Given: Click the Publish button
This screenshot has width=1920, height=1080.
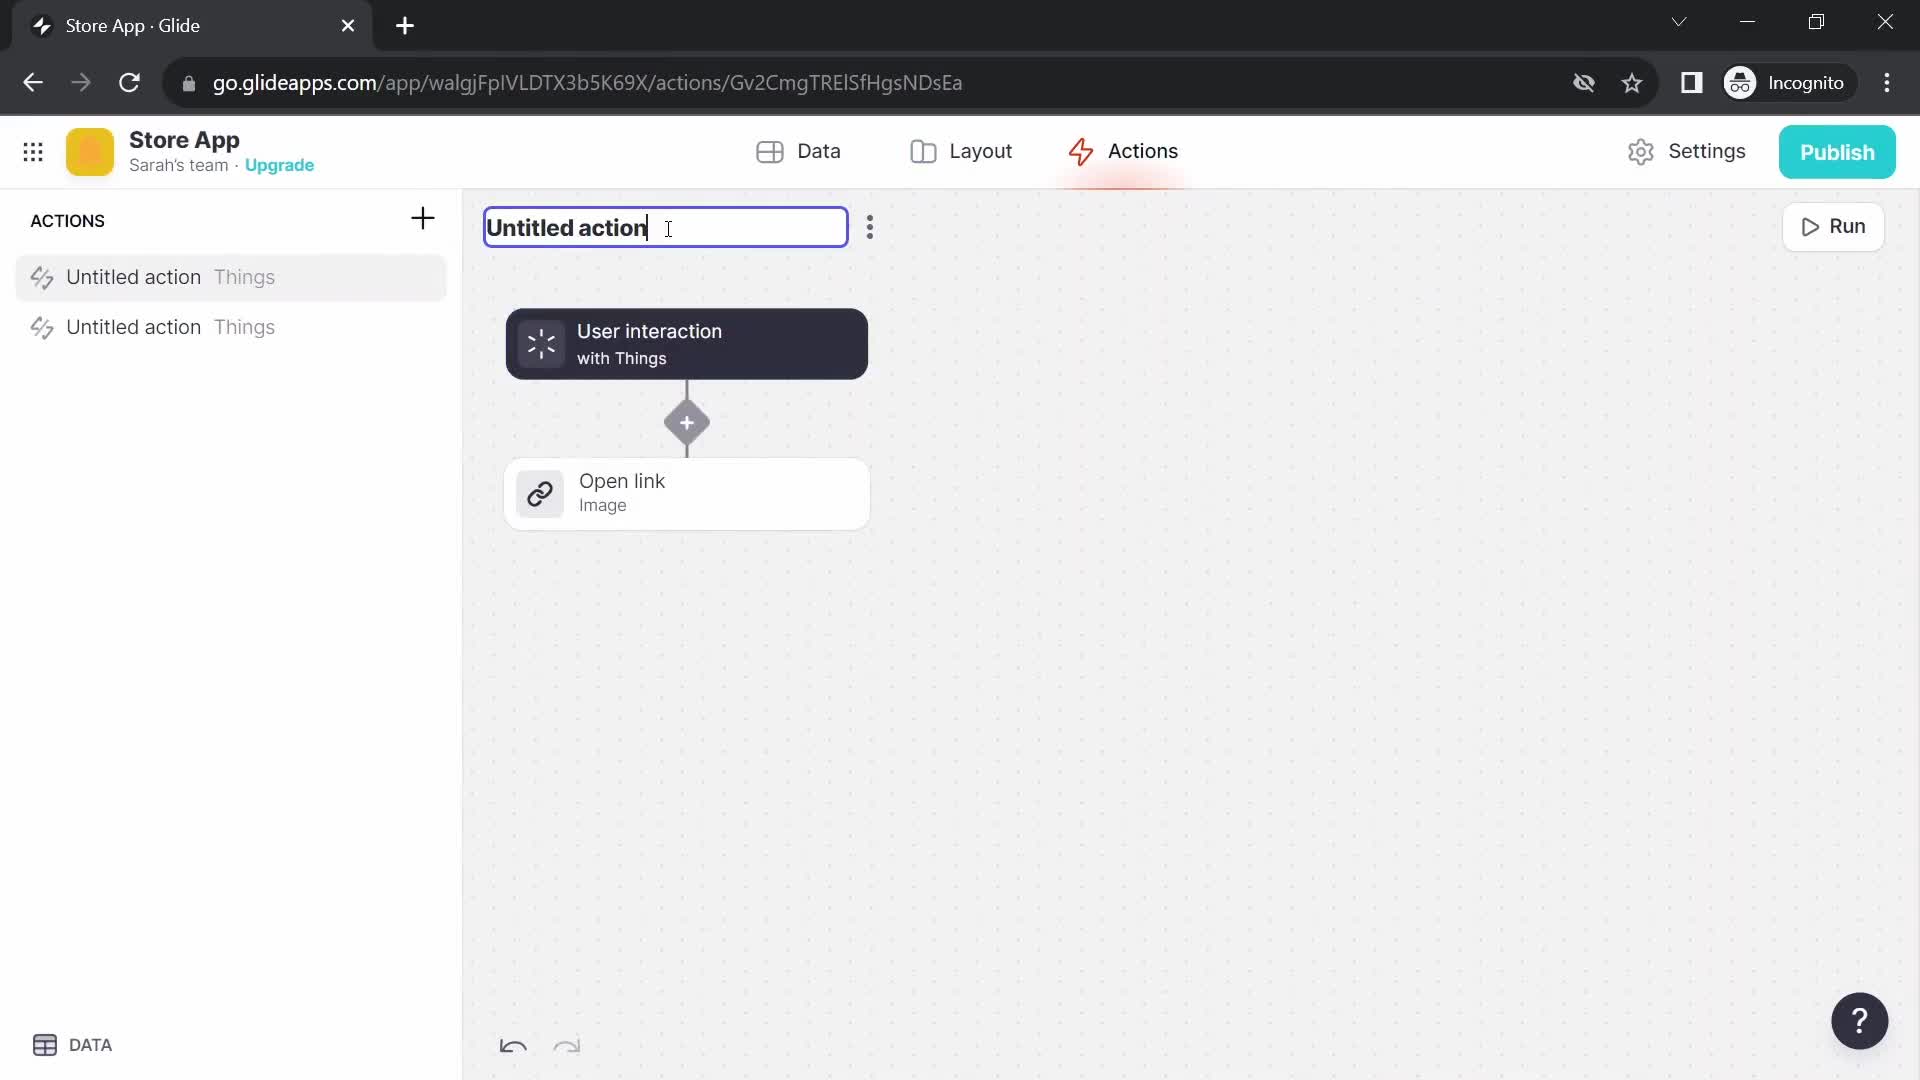Looking at the screenshot, I should (1838, 150).
